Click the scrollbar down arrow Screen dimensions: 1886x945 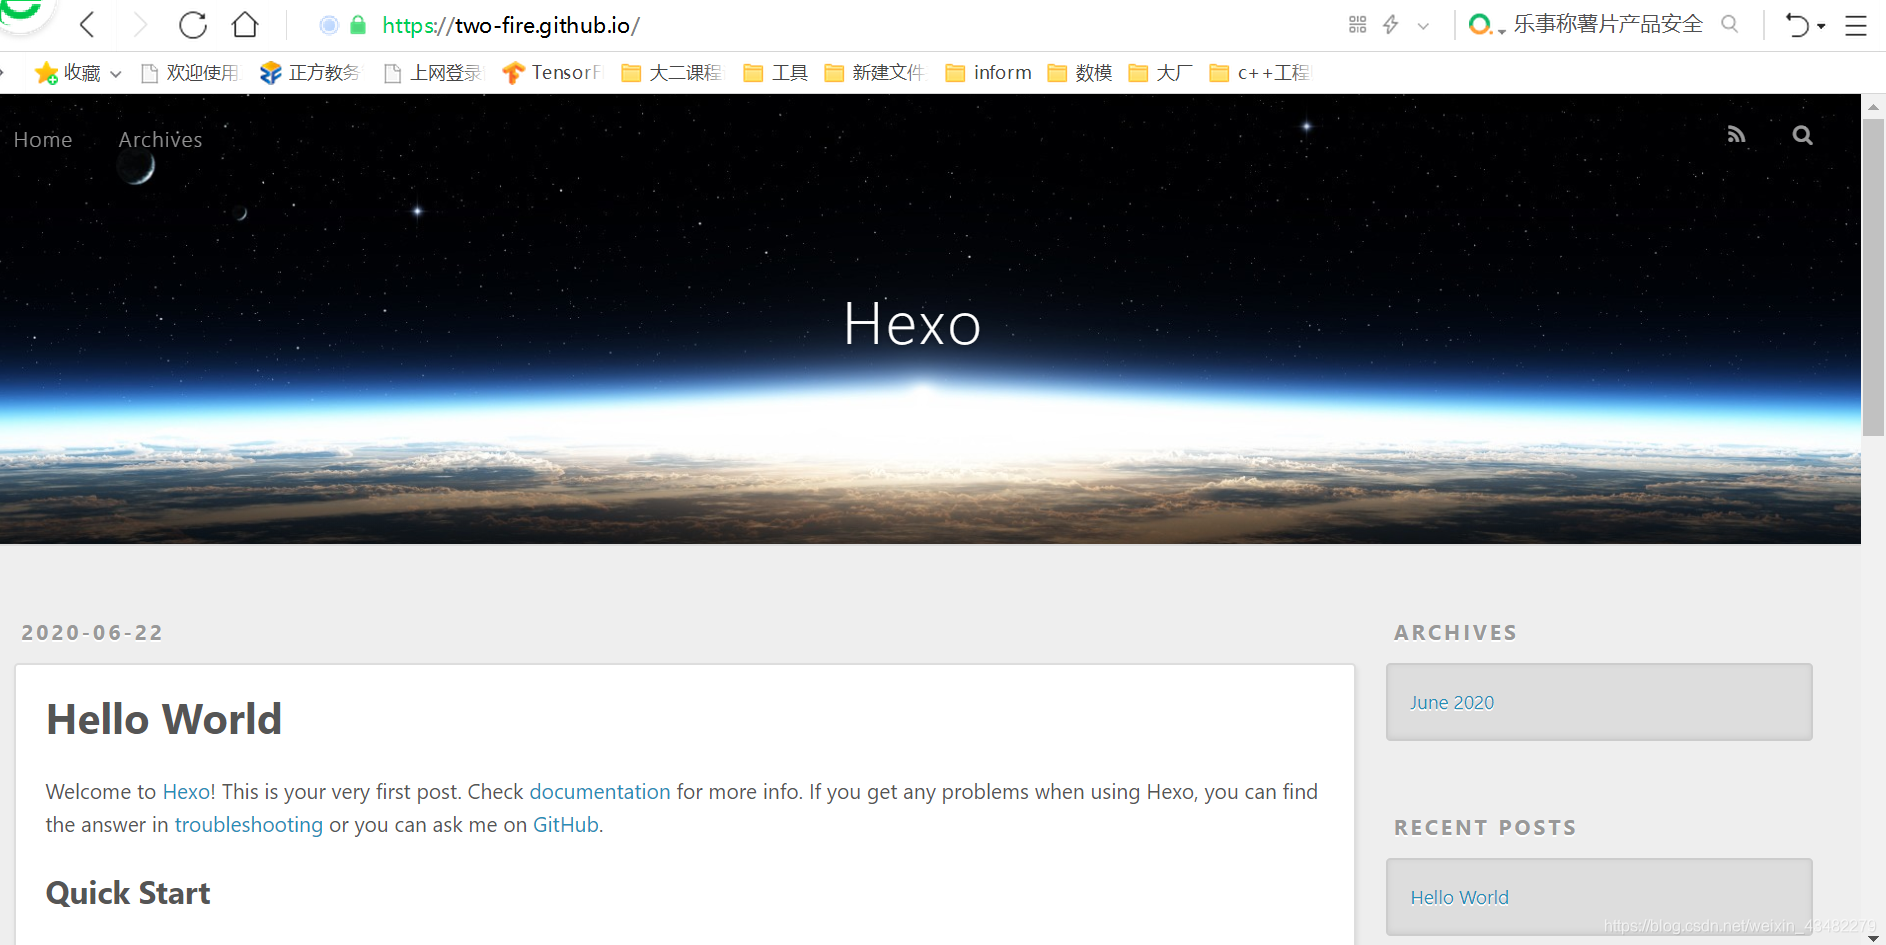pos(1873,937)
